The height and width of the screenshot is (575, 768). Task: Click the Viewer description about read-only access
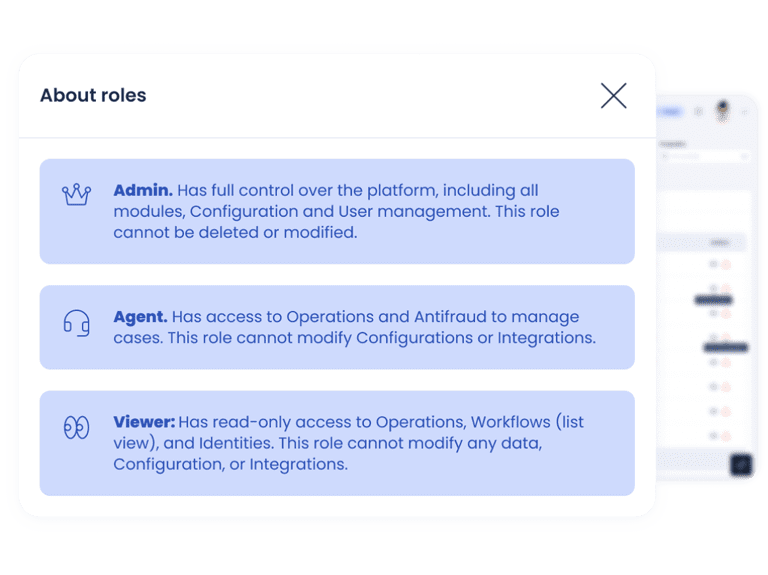pyautogui.click(x=360, y=443)
